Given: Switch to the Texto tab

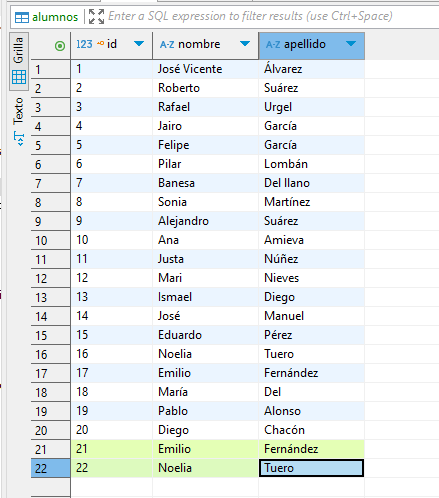Looking at the screenshot, I should pyautogui.click(x=19, y=121).
